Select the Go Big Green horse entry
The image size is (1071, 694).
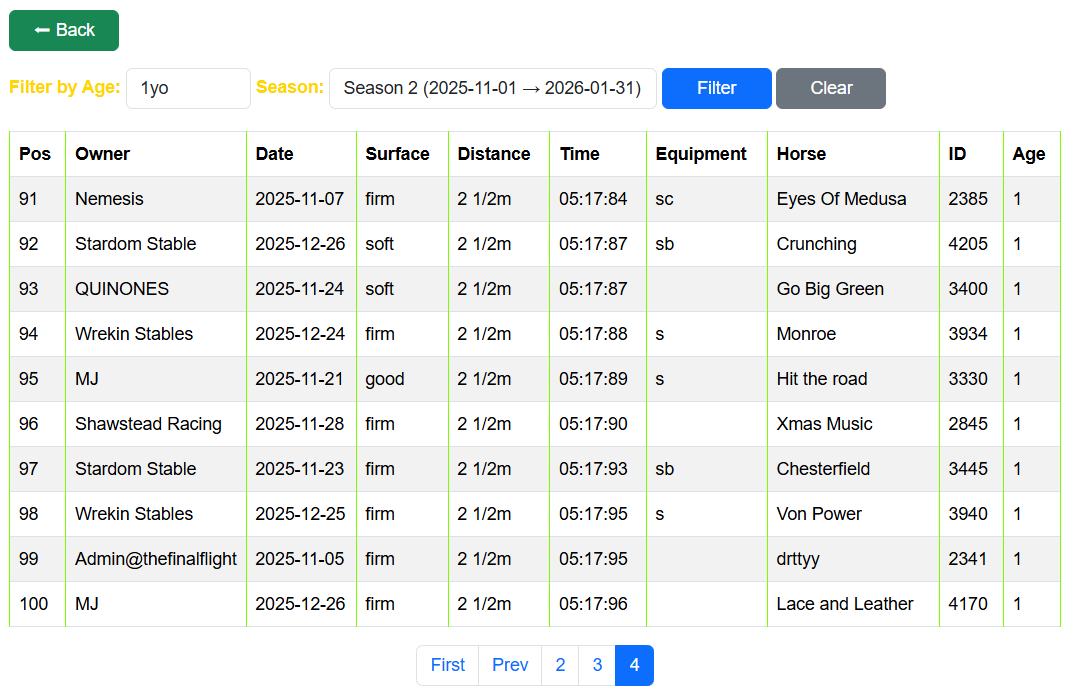(830, 289)
